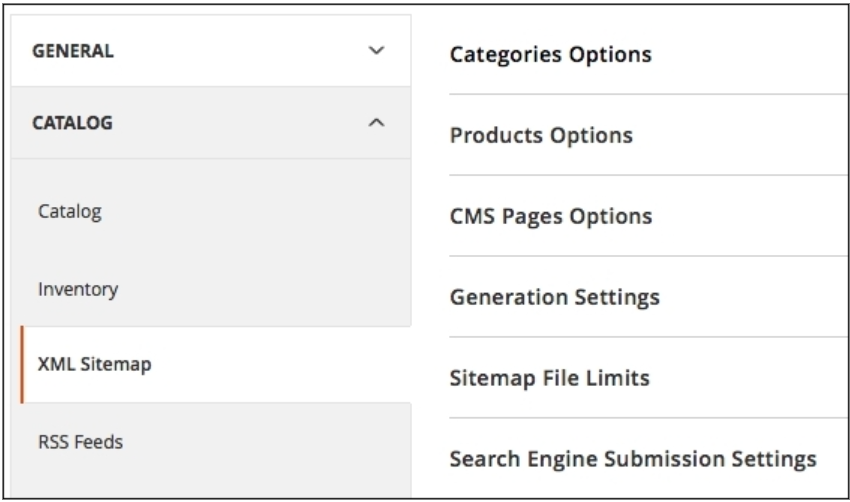Select Inventory in the sidebar

pos(78,290)
